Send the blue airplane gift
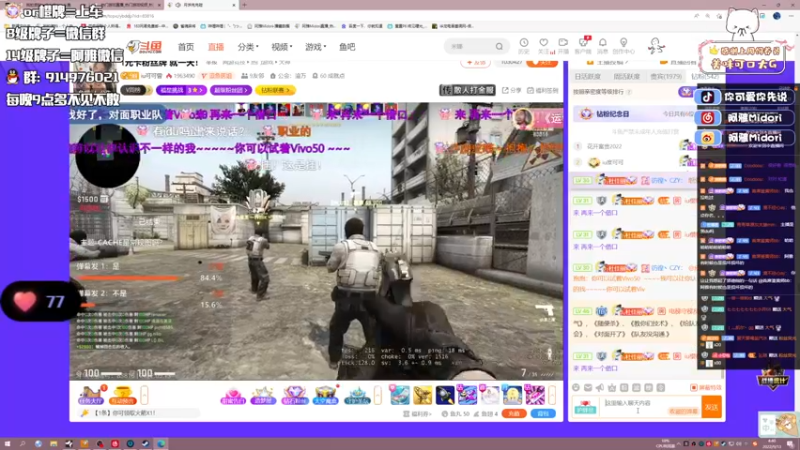 399,395
